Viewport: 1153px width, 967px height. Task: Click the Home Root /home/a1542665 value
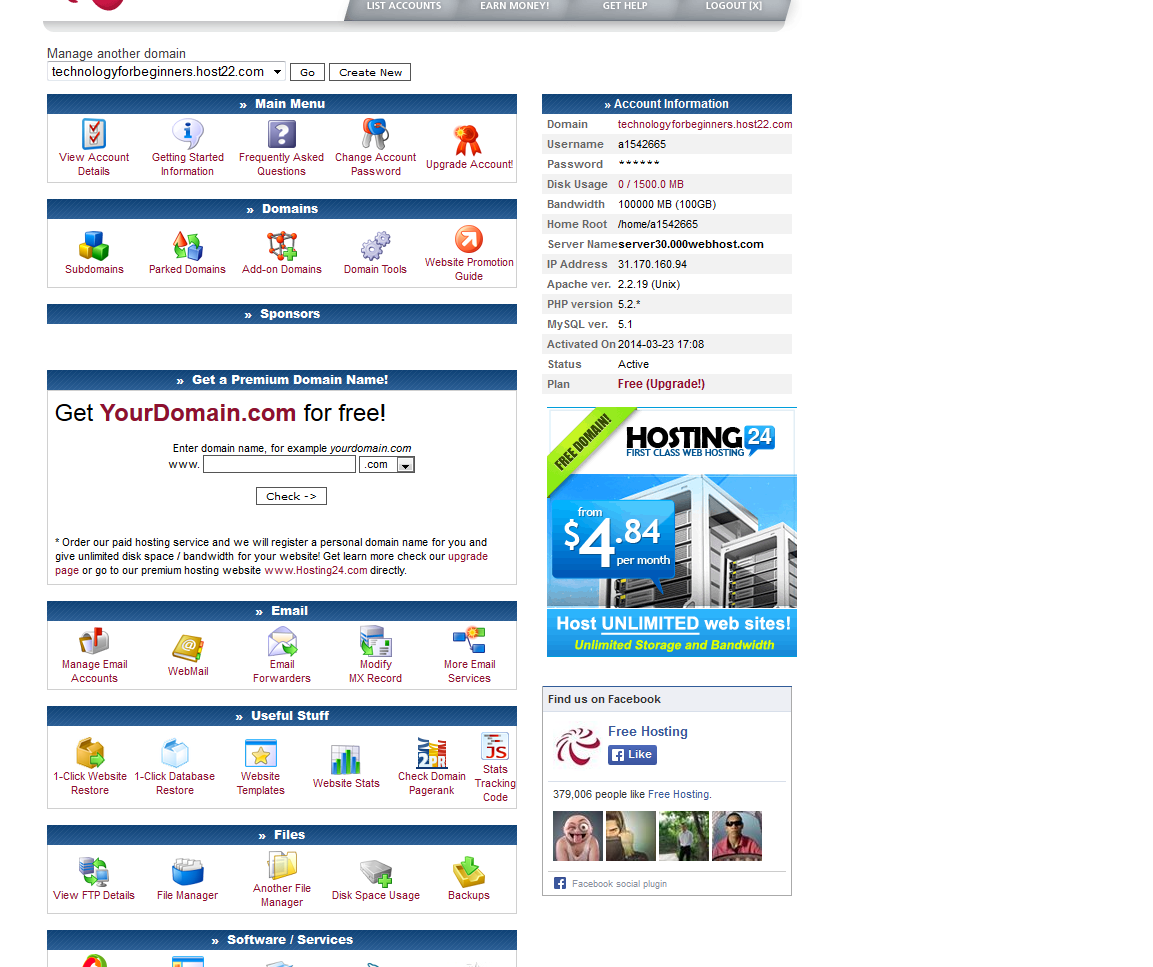658,224
